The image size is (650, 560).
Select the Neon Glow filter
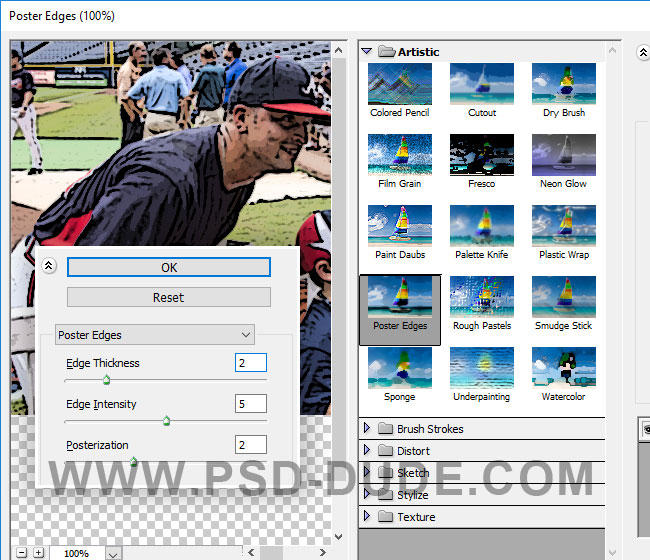564,155
